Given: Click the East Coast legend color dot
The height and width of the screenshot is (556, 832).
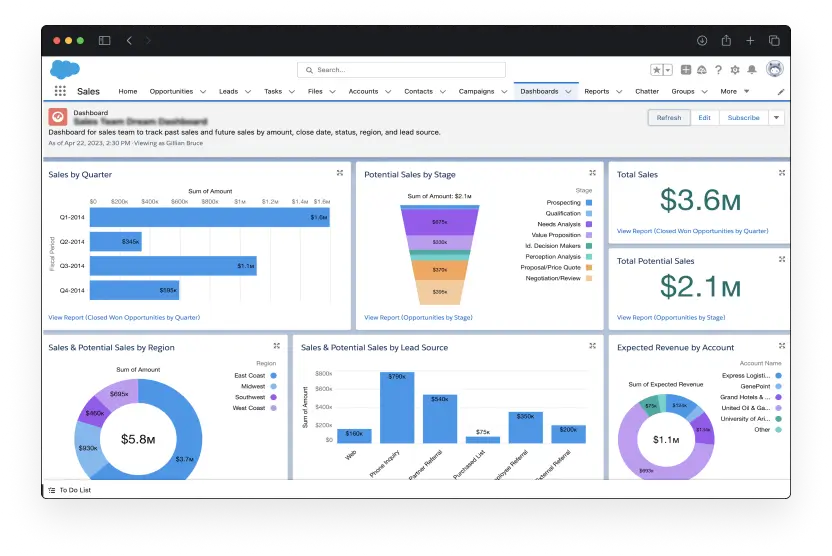Looking at the screenshot, I should coord(273,375).
